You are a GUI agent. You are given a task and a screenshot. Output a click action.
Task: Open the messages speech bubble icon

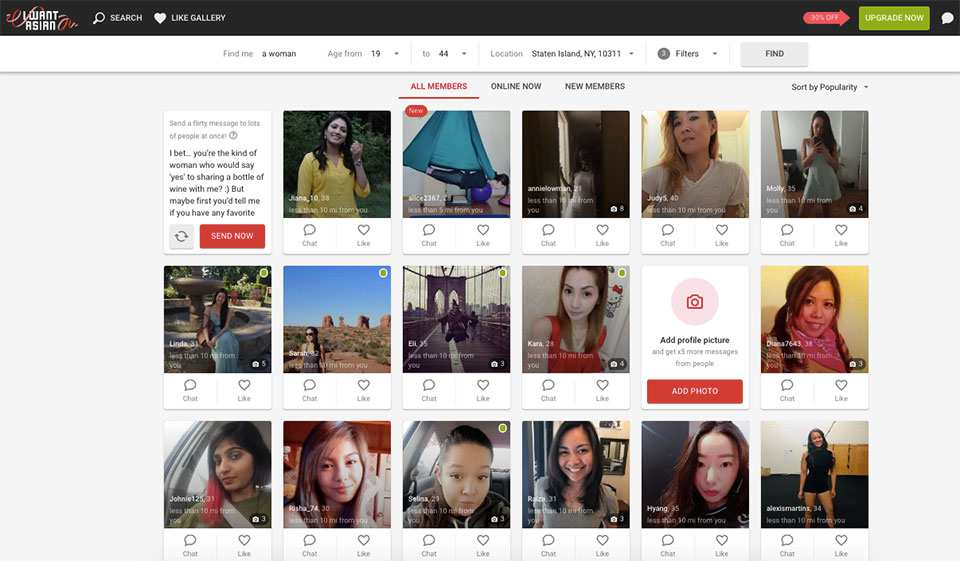[947, 18]
